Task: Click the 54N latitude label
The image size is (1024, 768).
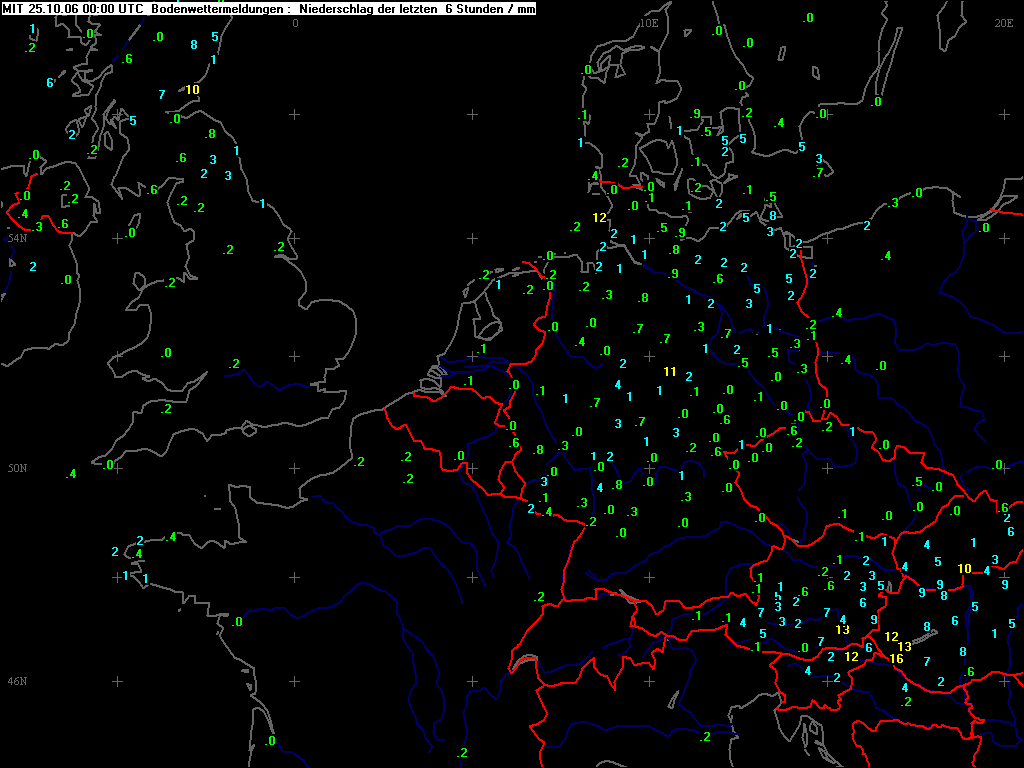Action: tap(17, 238)
